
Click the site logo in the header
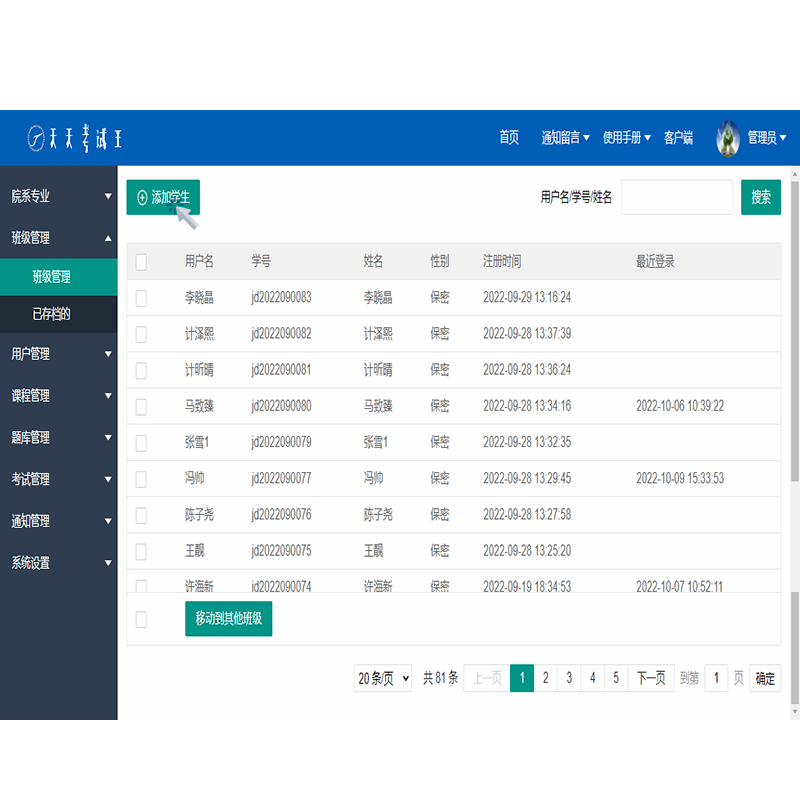(74, 138)
